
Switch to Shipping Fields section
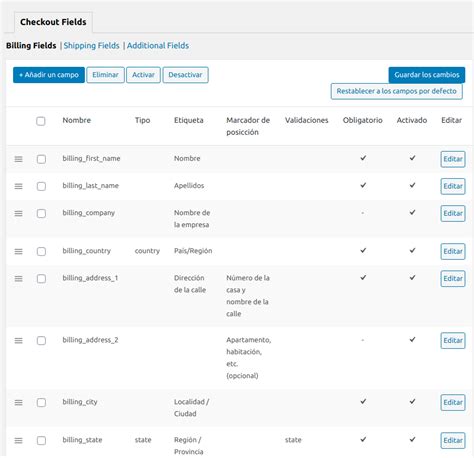click(91, 46)
